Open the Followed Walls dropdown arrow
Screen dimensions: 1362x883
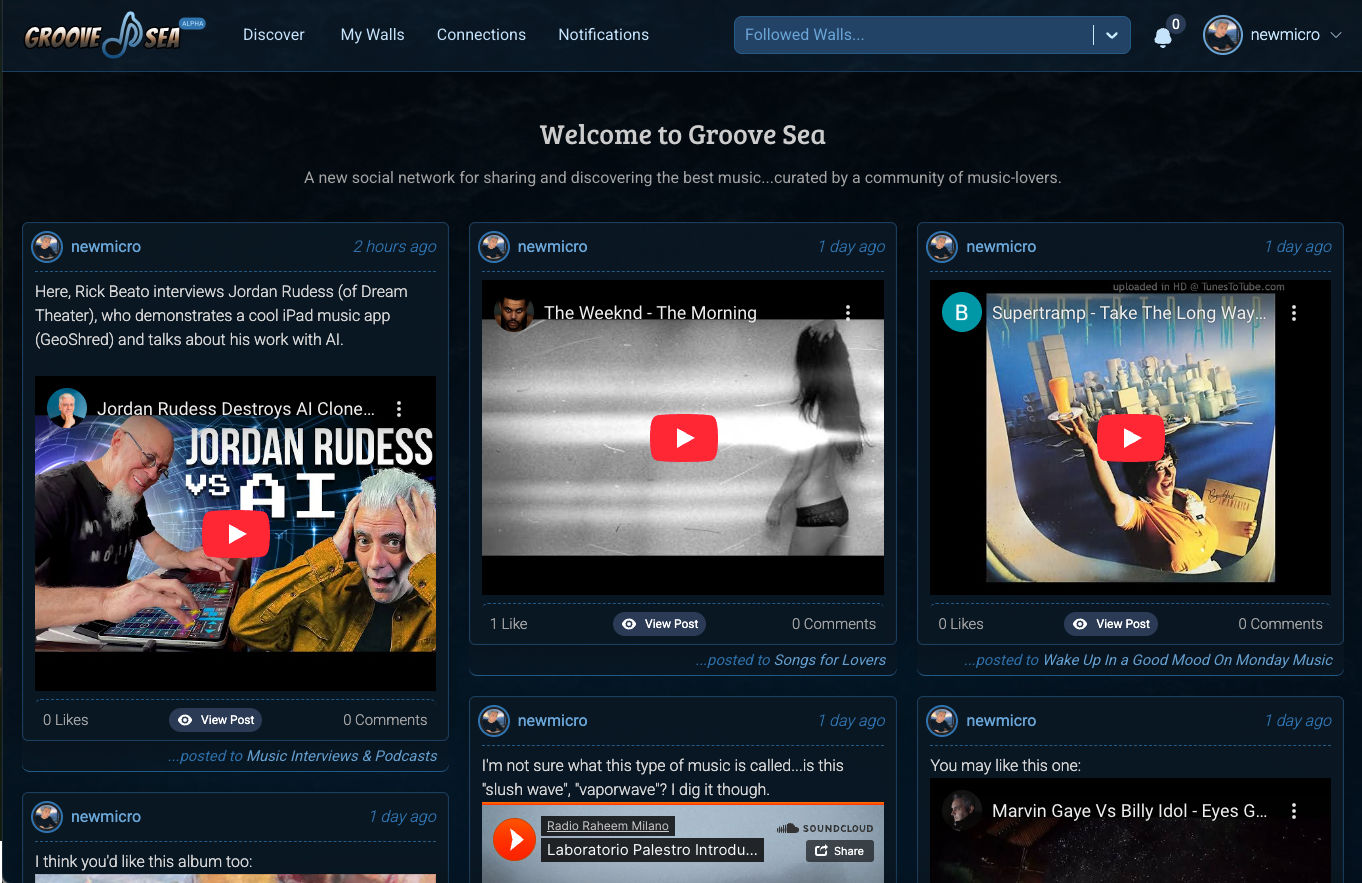(1112, 35)
